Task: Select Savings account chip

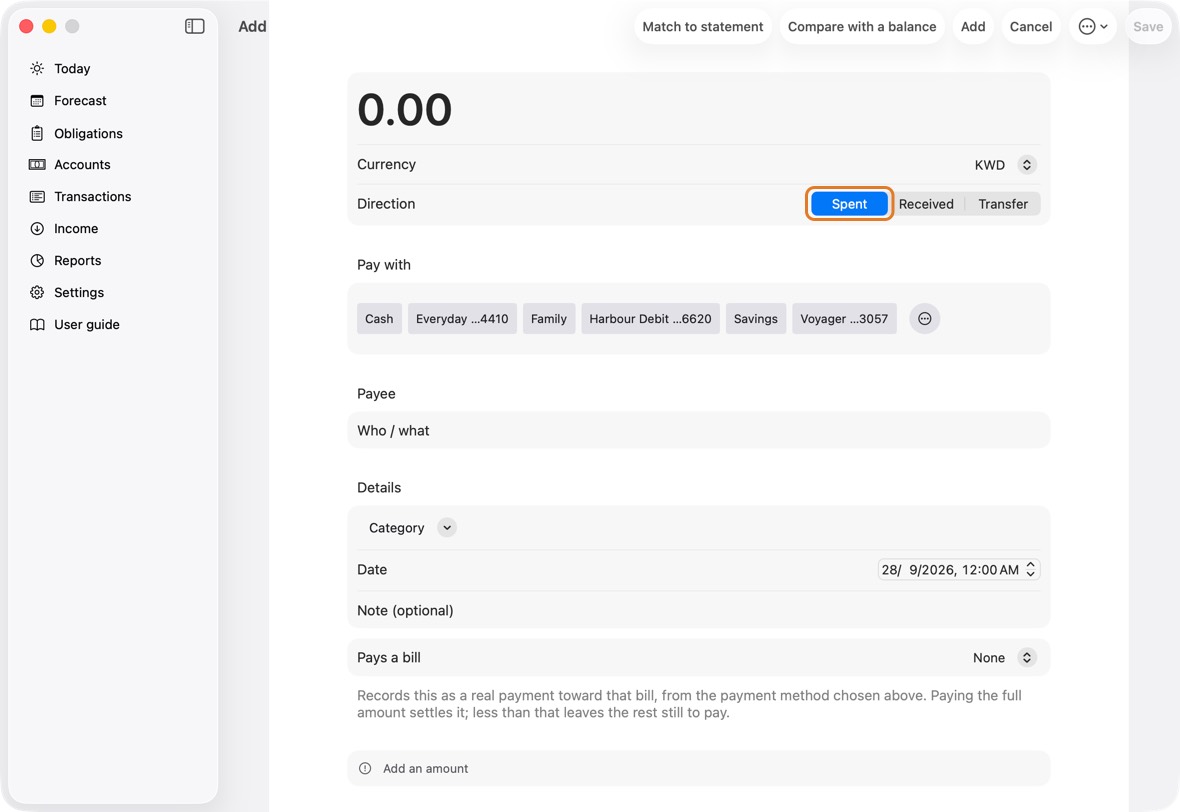Action: (756, 318)
